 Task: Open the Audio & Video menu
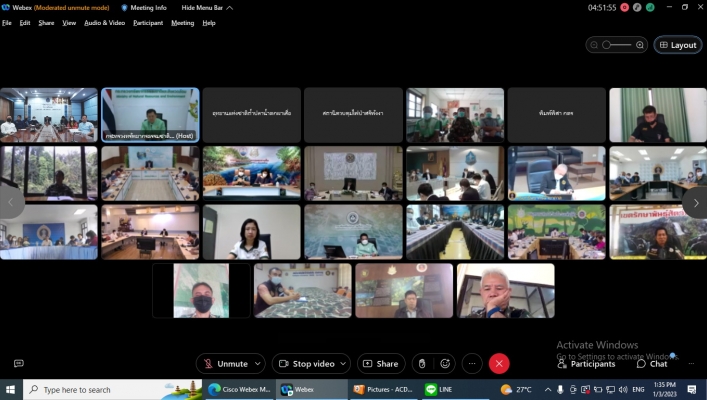pos(105,23)
